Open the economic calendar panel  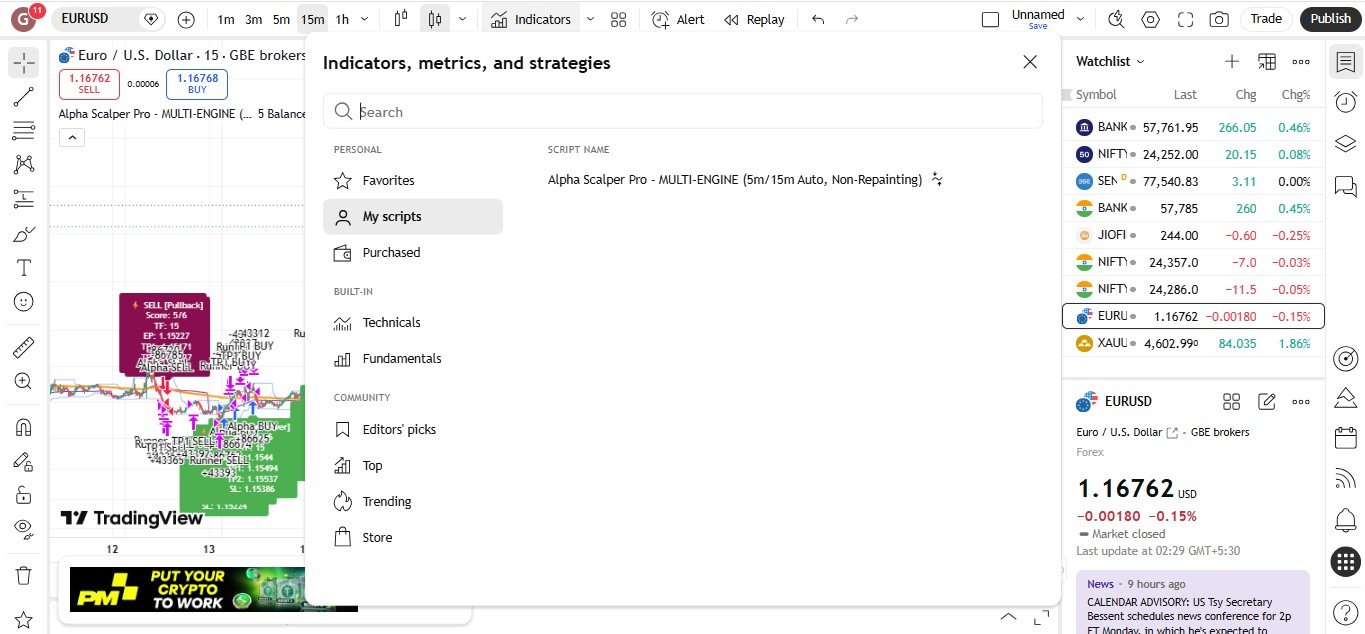pyautogui.click(x=1345, y=438)
